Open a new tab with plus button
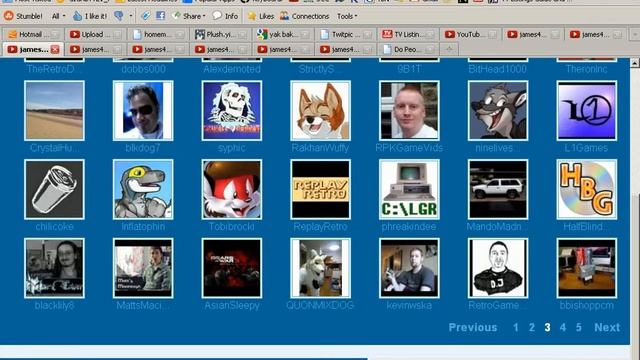 click(x=449, y=49)
